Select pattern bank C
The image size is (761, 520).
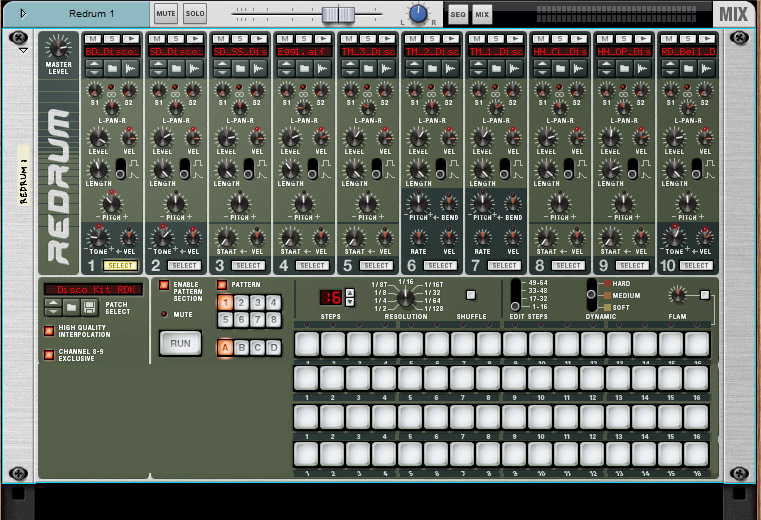(258, 348)
